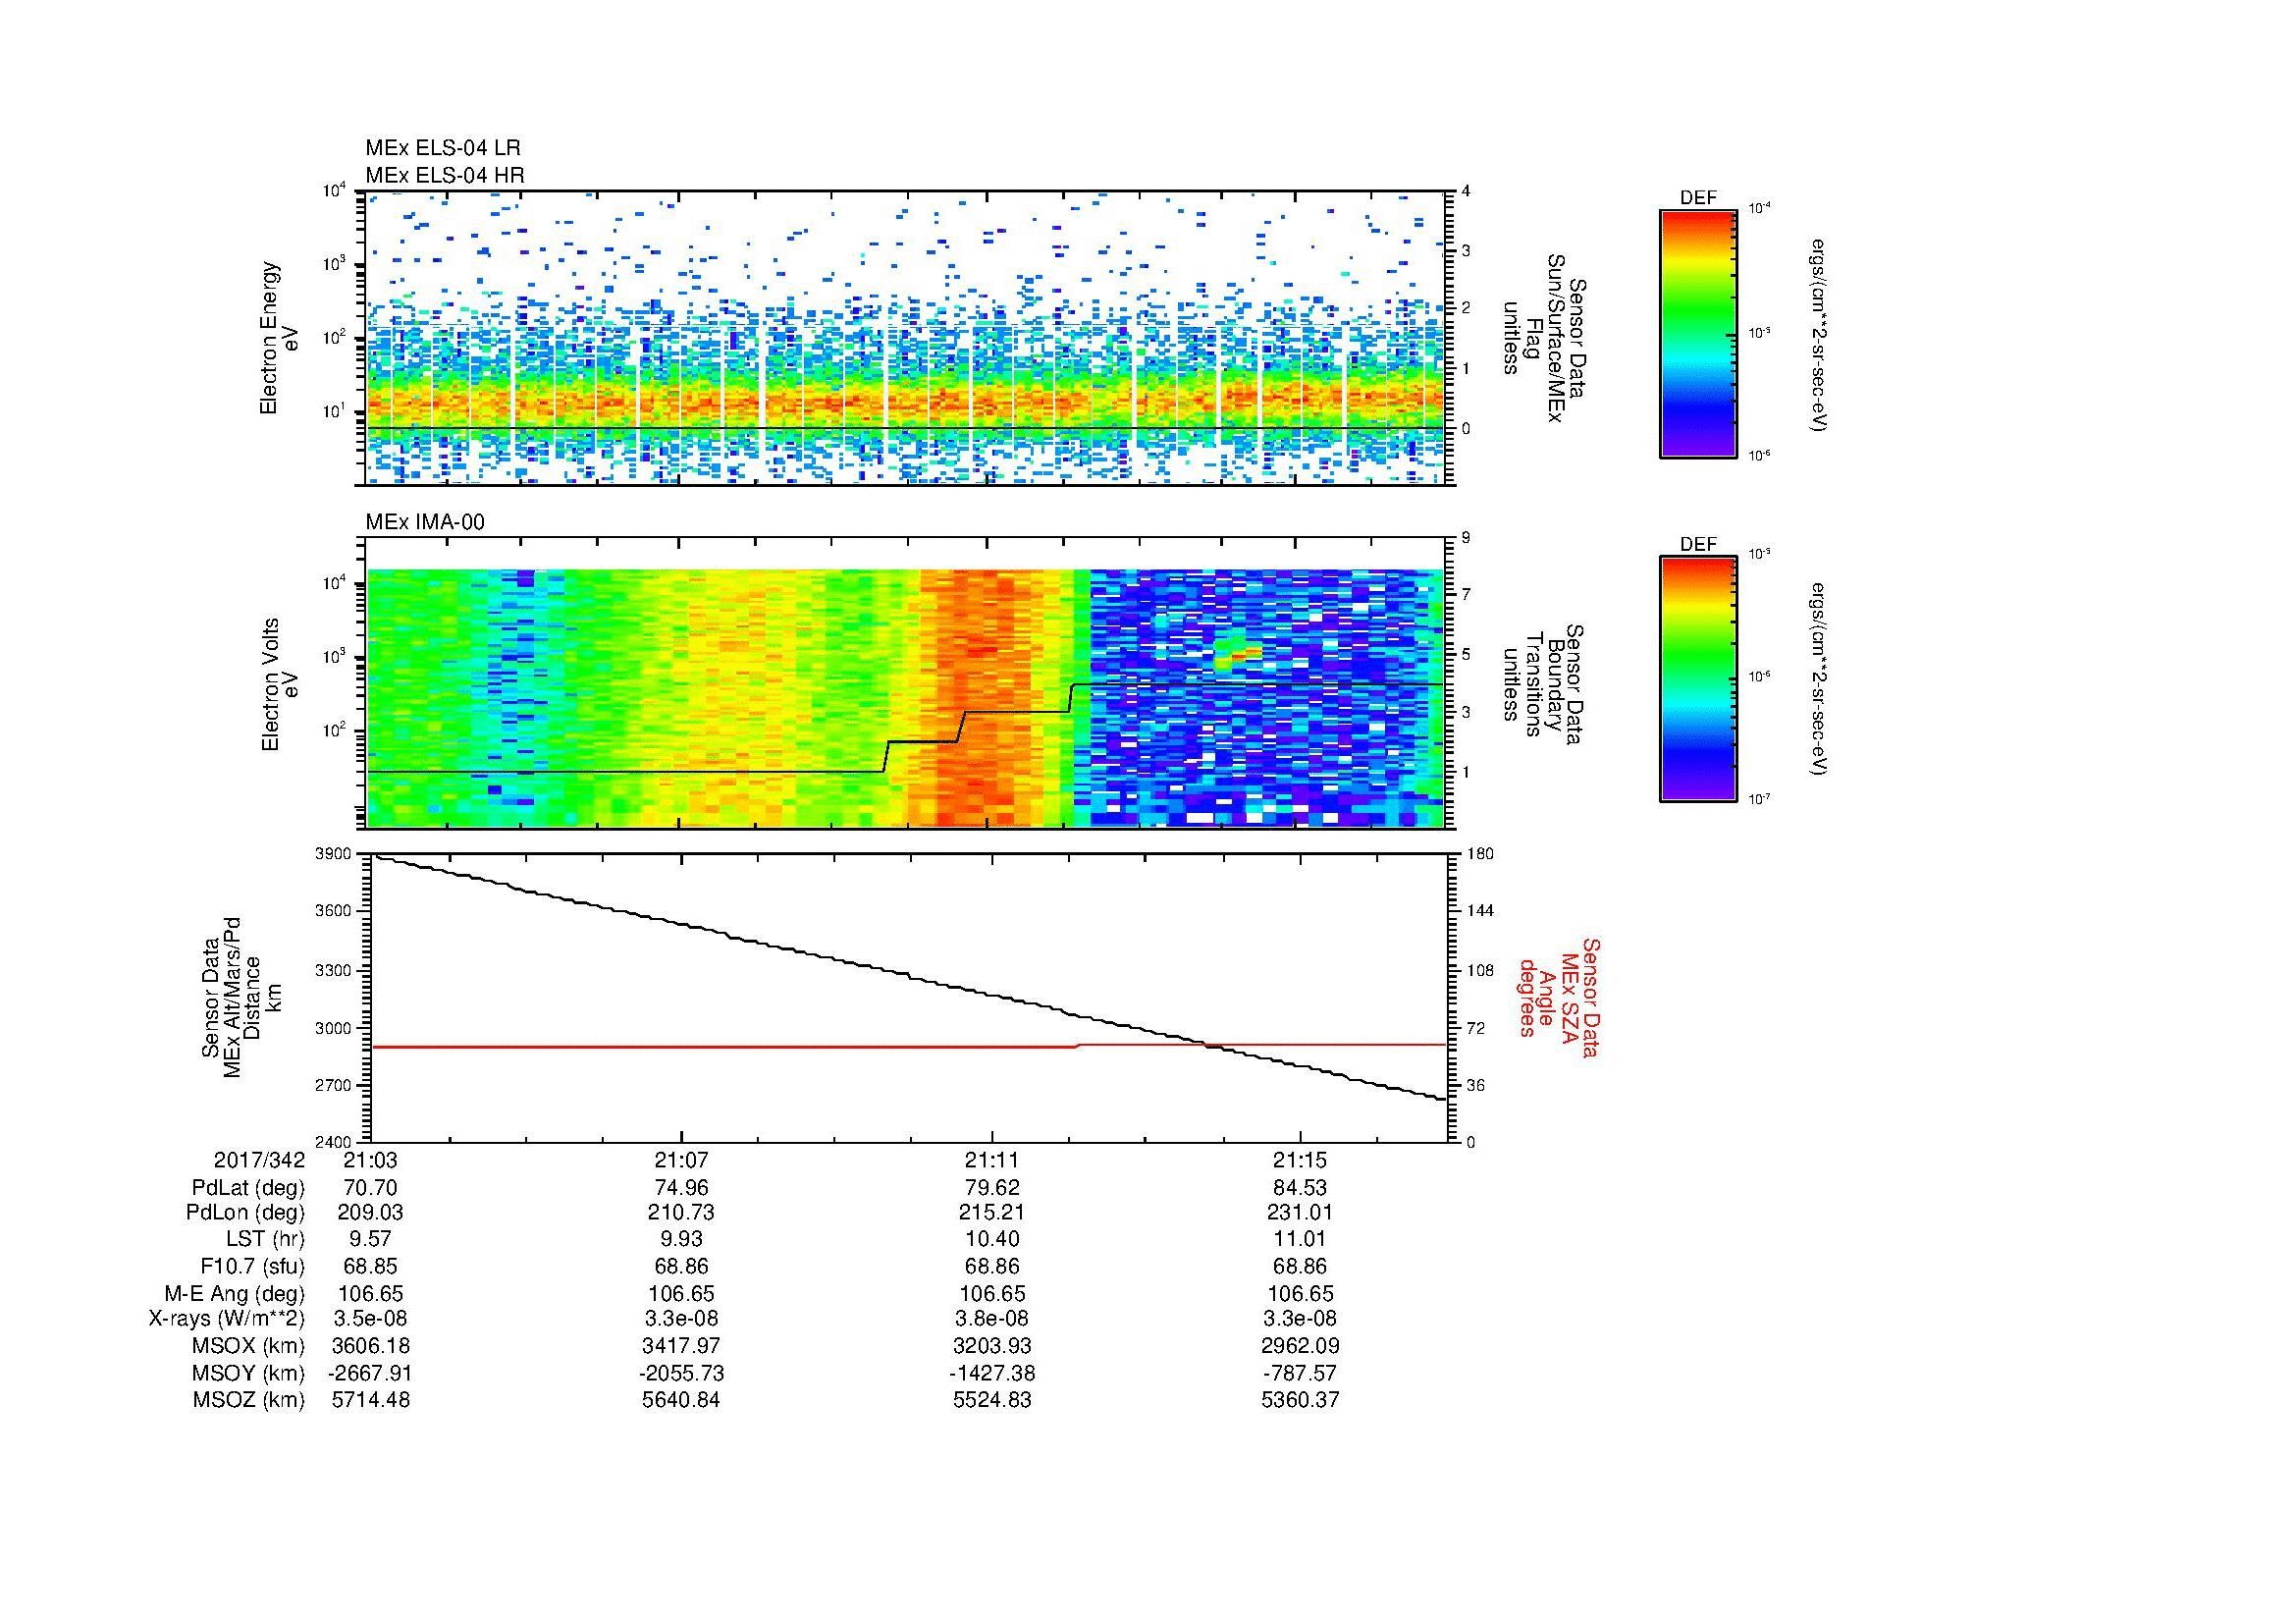
Task: Click the 'LST (hr)' row label
Action: (x=265, y=1240)
